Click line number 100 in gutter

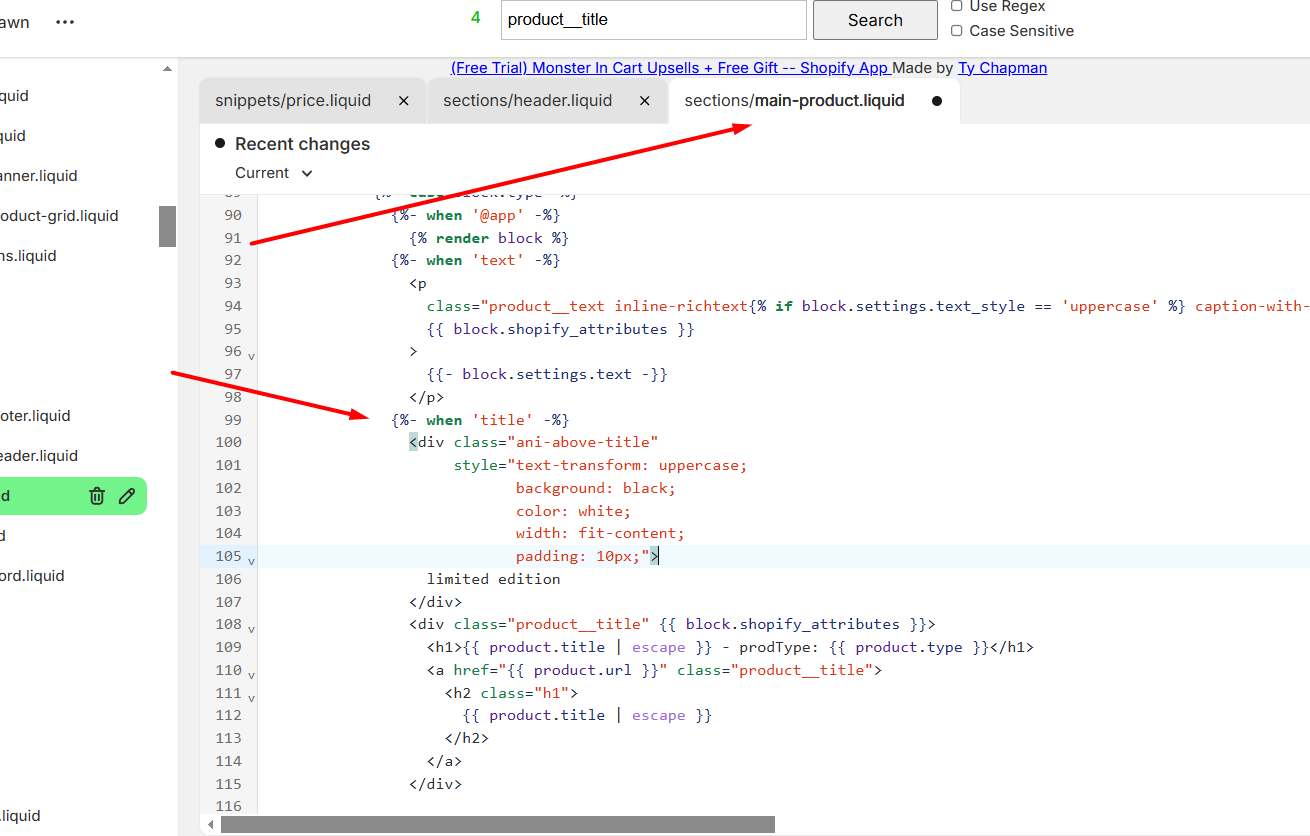[x=228, y=442]
